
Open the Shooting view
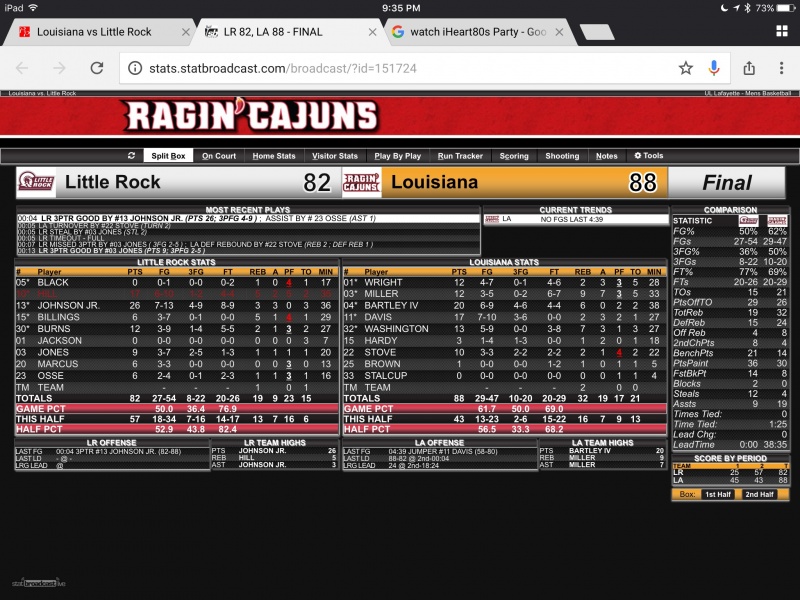561,156
